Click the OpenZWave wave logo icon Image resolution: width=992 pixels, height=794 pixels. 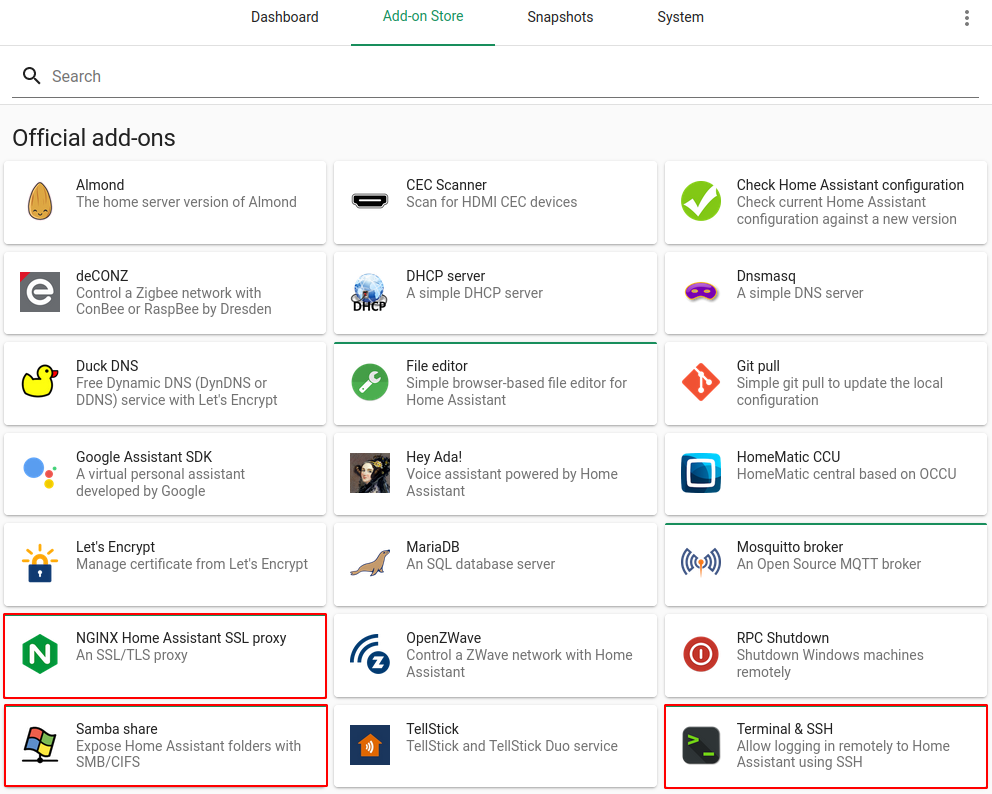[x=369, y=654]
